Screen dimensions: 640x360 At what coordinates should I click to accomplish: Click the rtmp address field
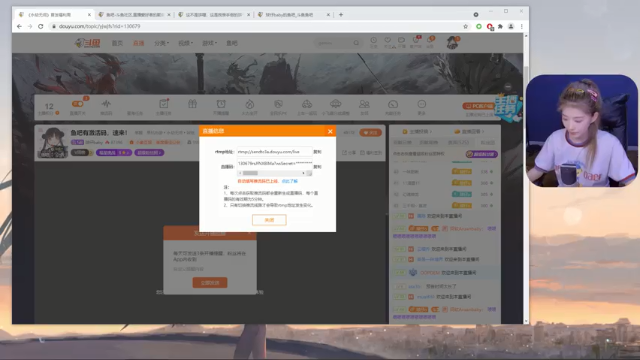pyautogui.click(x=274, y=151)
